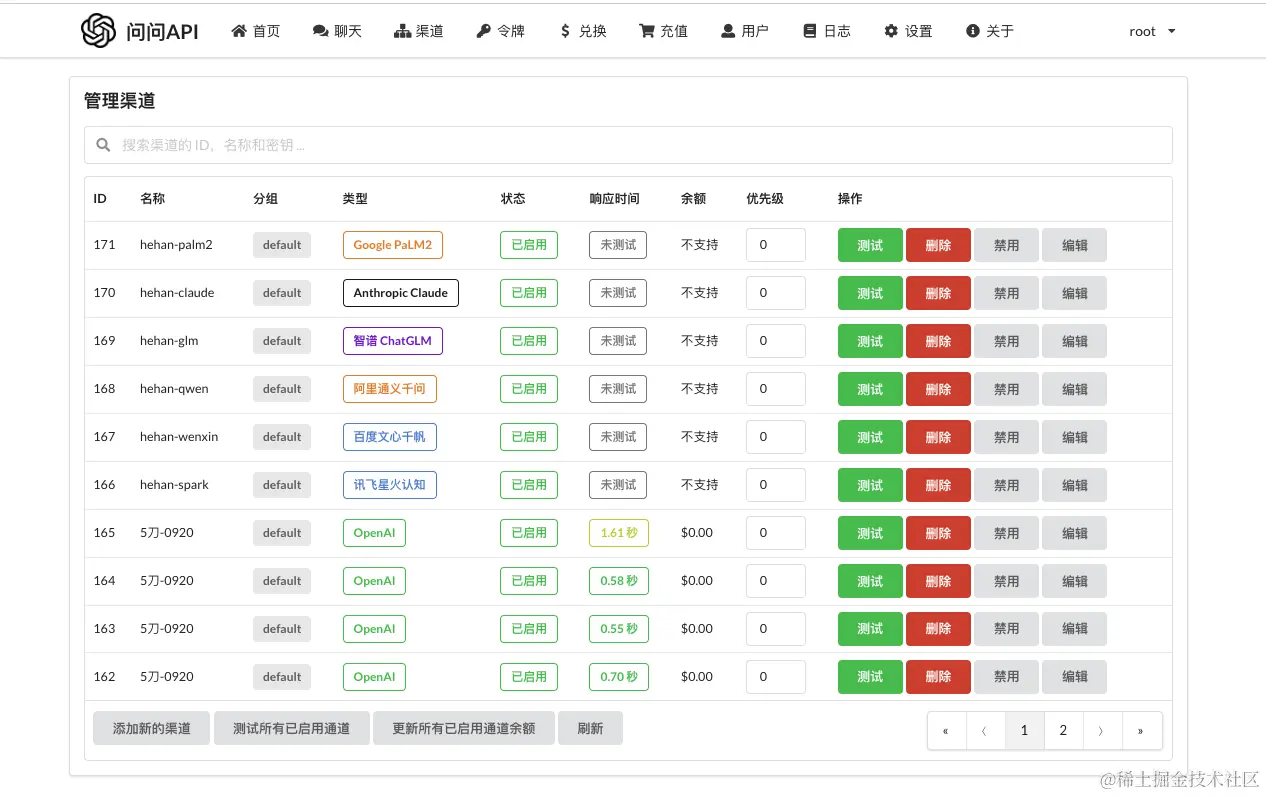The height and width of the screenshot is (796, 1266).
Task: Sort by the ID column header
Action: click(x=100, y=199)
